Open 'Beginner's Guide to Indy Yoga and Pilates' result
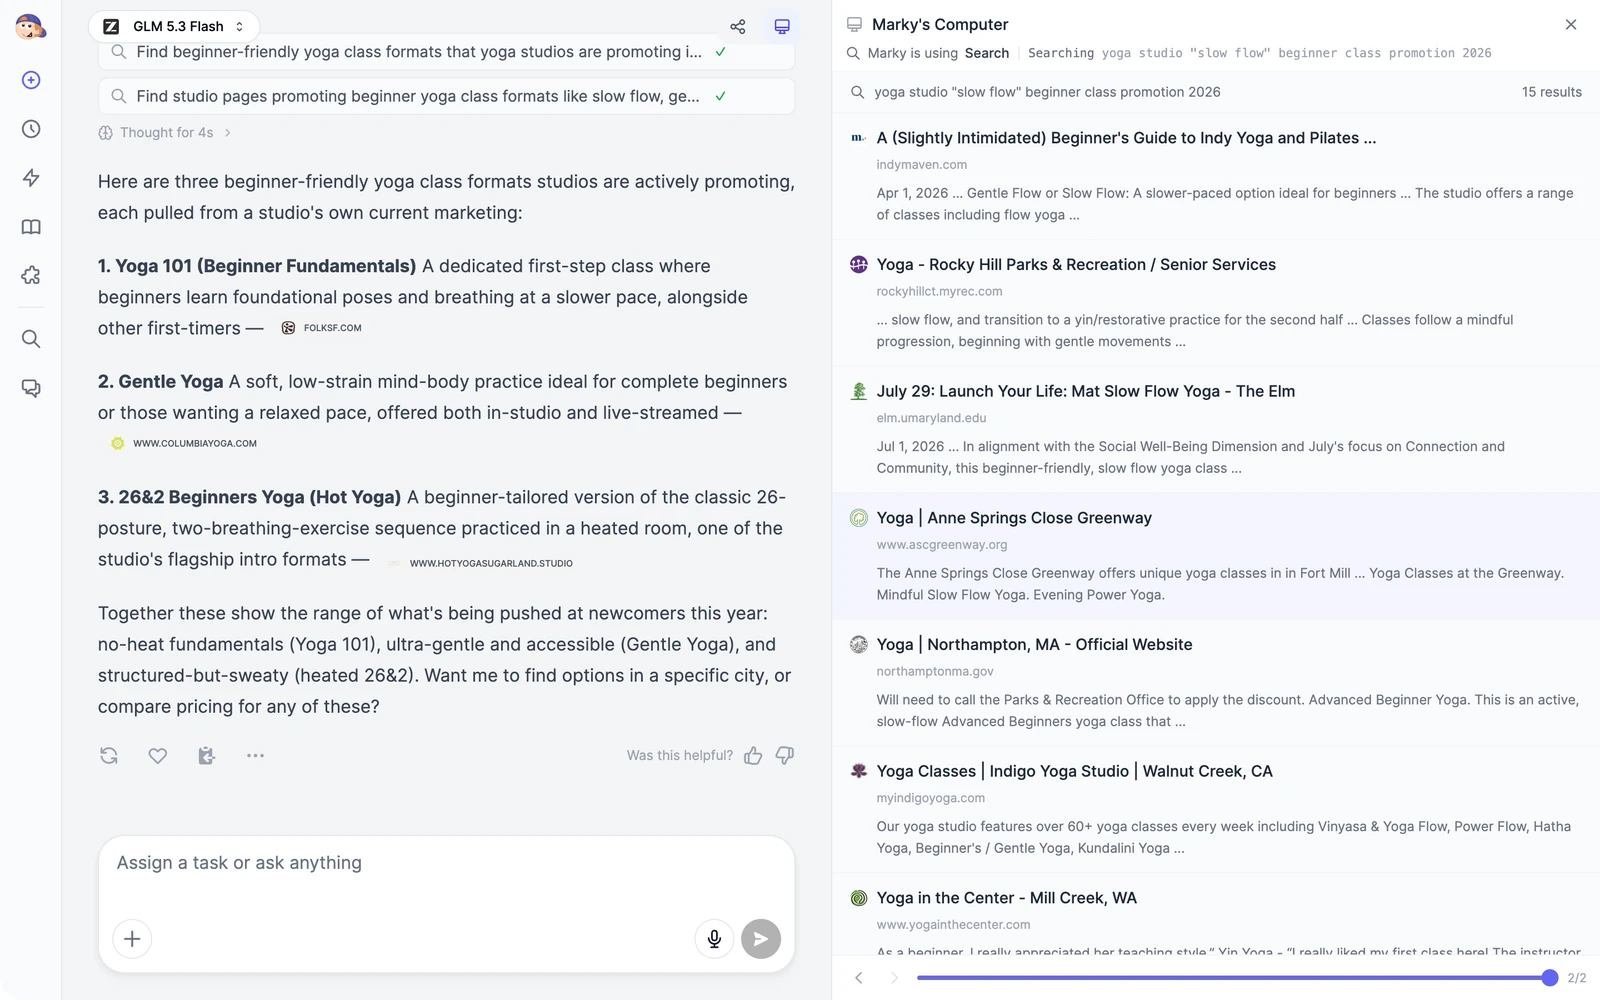 coord(1126,138)
